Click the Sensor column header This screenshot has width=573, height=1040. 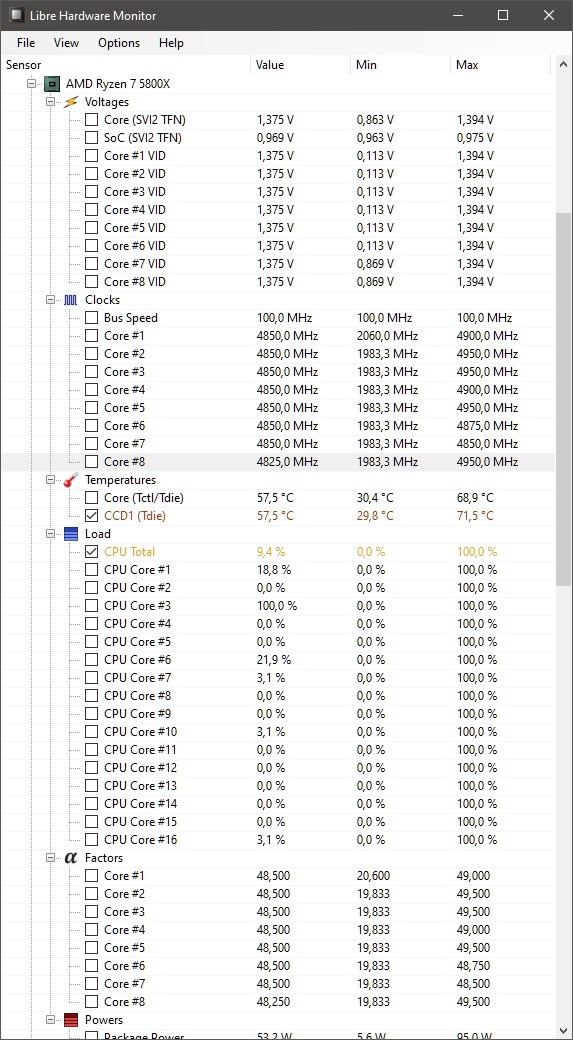[x=126, y=65]
